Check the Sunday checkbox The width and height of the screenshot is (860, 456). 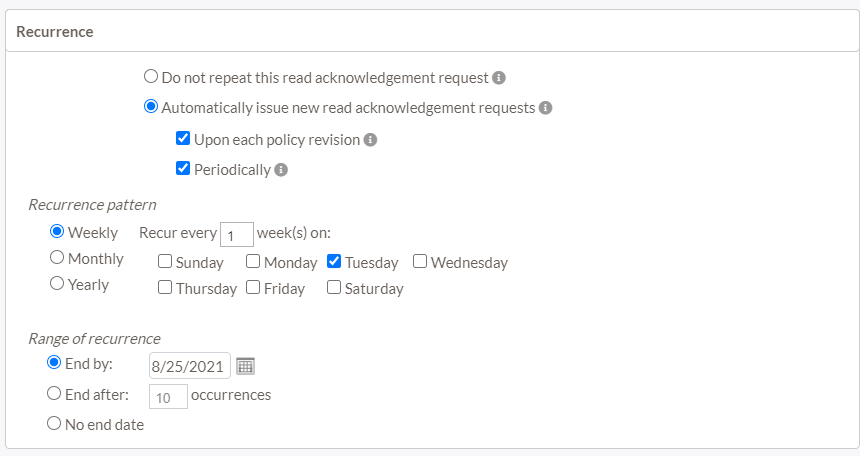tap(165, 263)
